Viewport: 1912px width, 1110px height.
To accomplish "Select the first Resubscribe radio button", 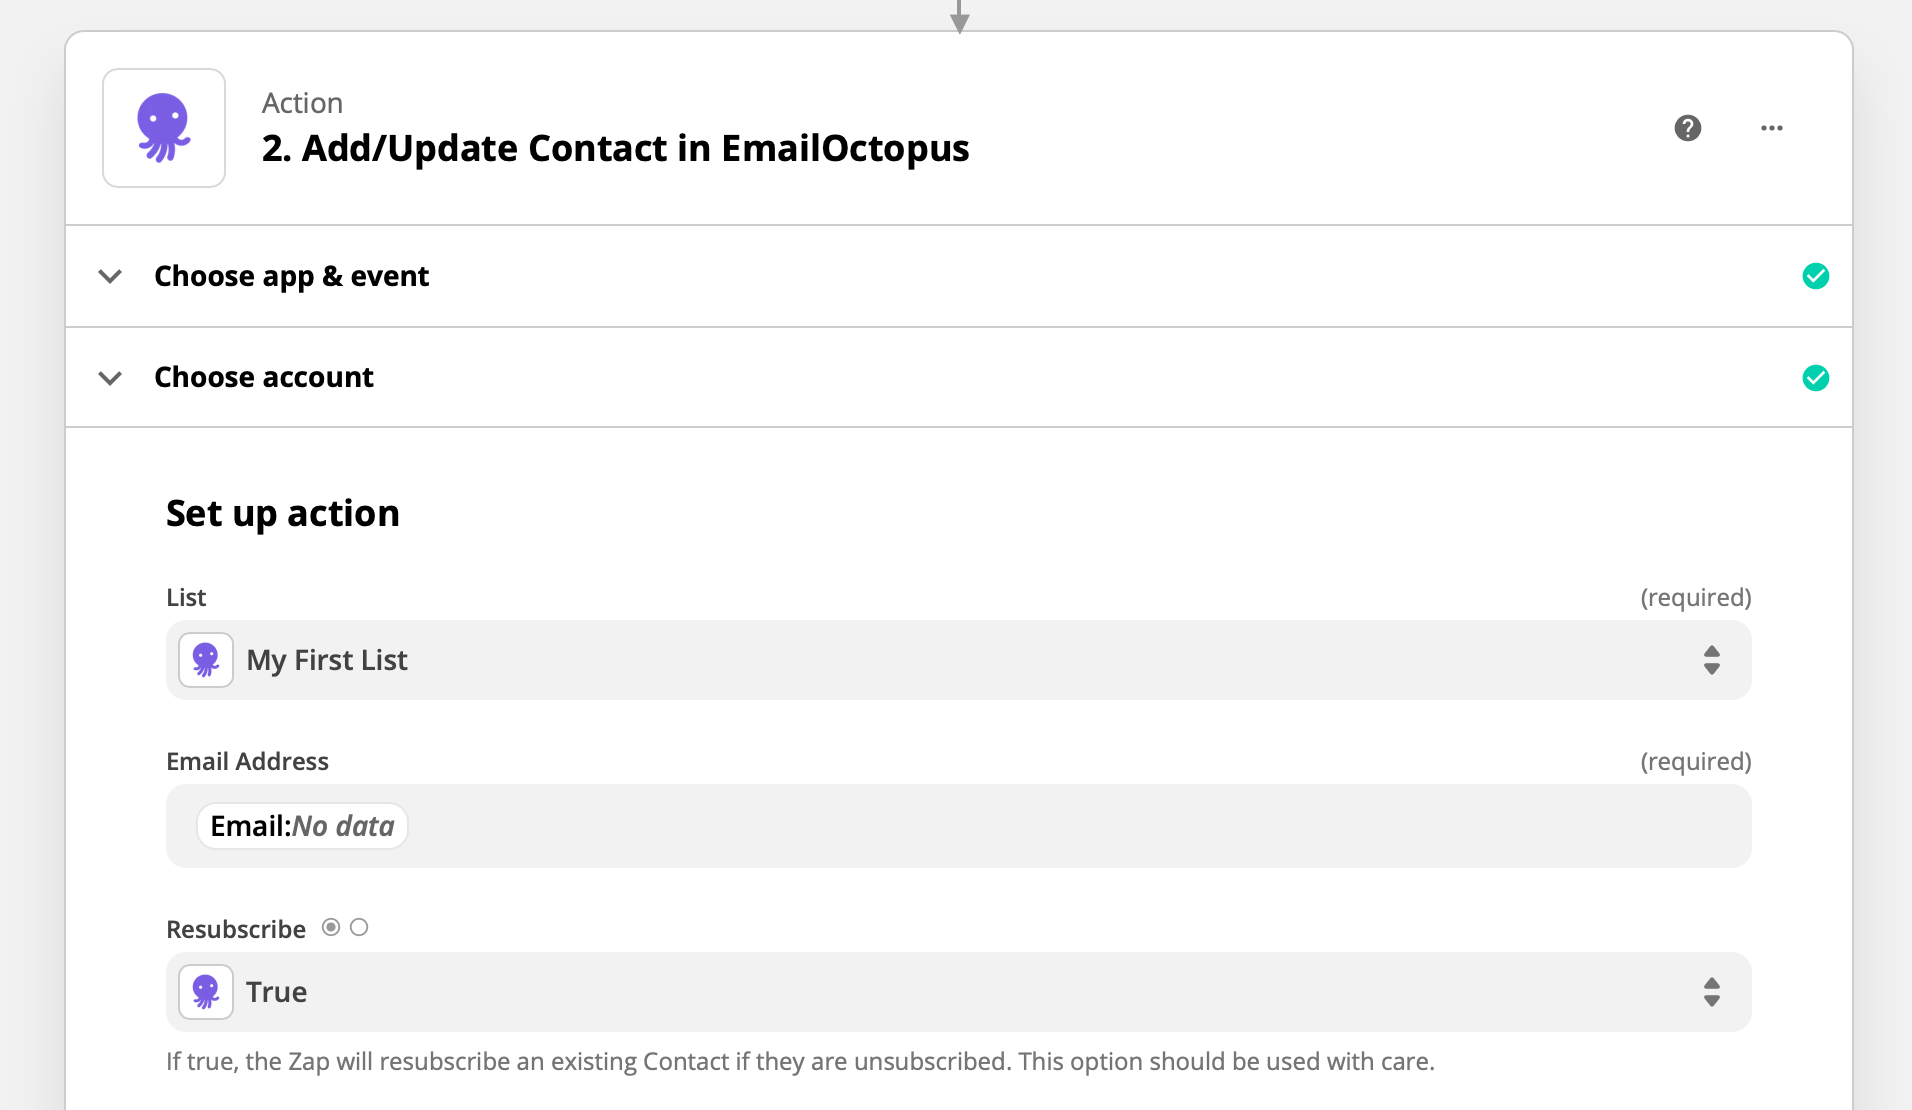I will coord(331,927).
